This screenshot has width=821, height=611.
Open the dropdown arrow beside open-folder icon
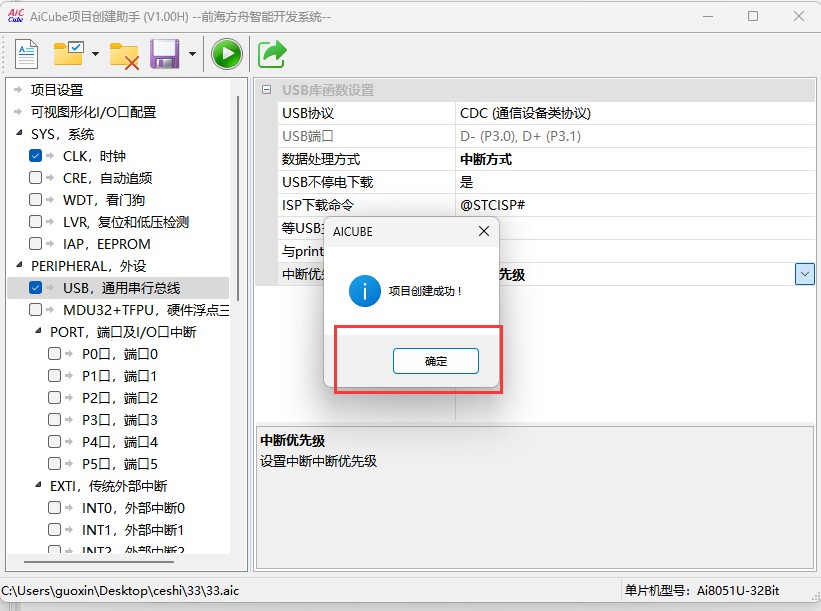tap(95, 53)
